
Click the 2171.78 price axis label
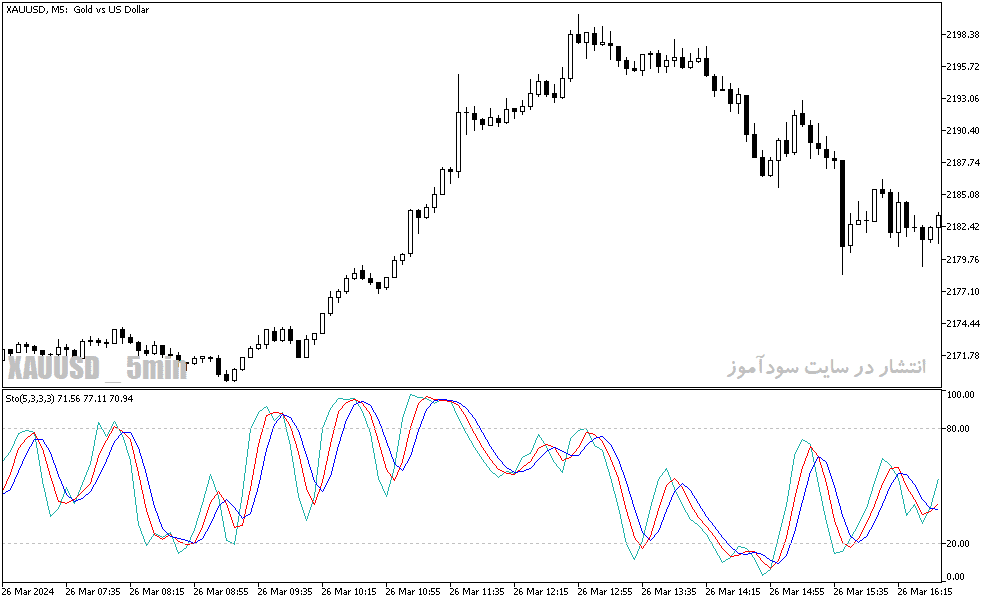tap(962, 356)
